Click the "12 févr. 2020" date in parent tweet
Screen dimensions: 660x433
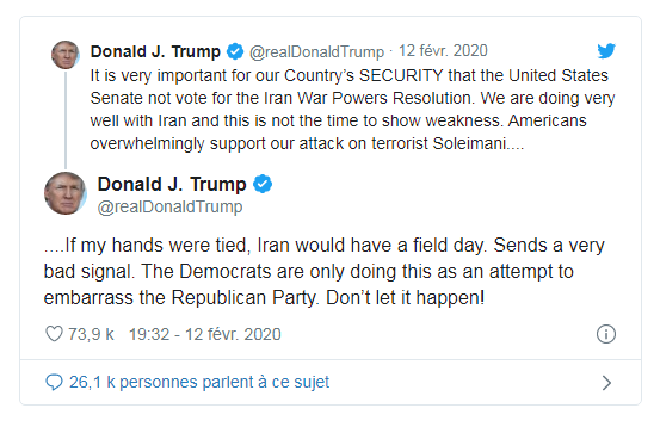pos(444,51)
